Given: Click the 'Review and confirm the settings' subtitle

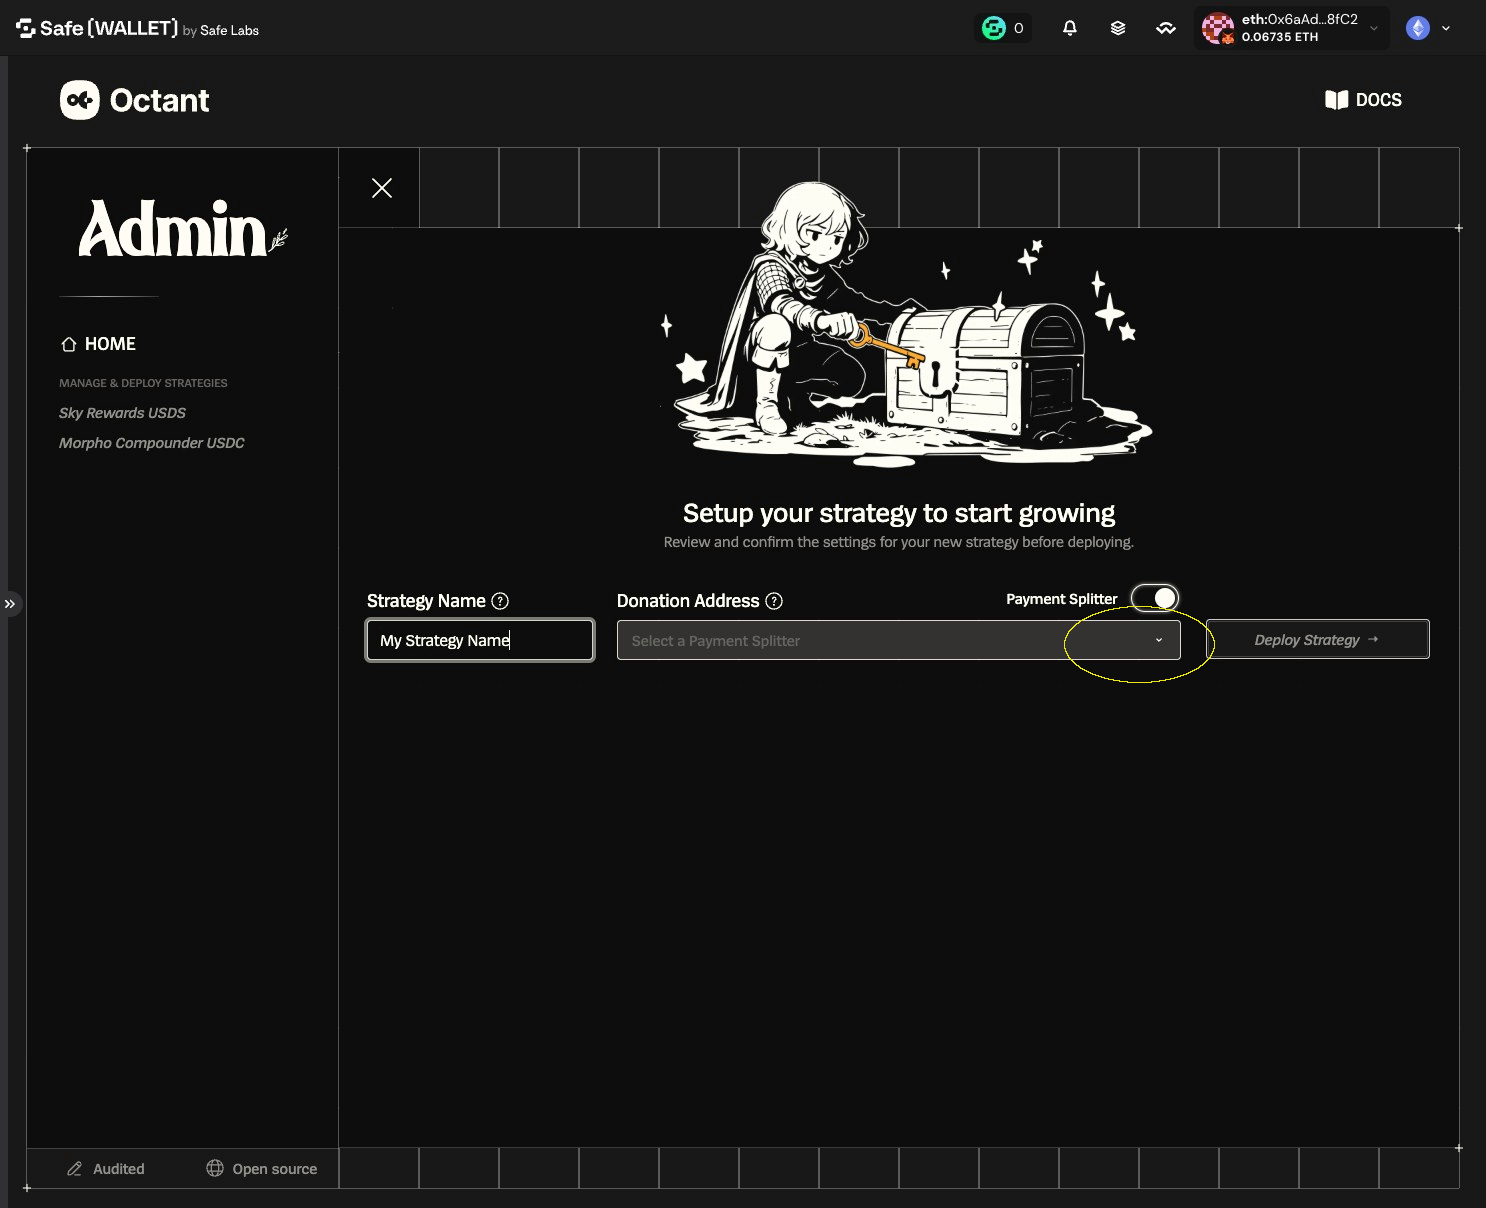Looking at the screenshot, I should [x=899, y=542].
